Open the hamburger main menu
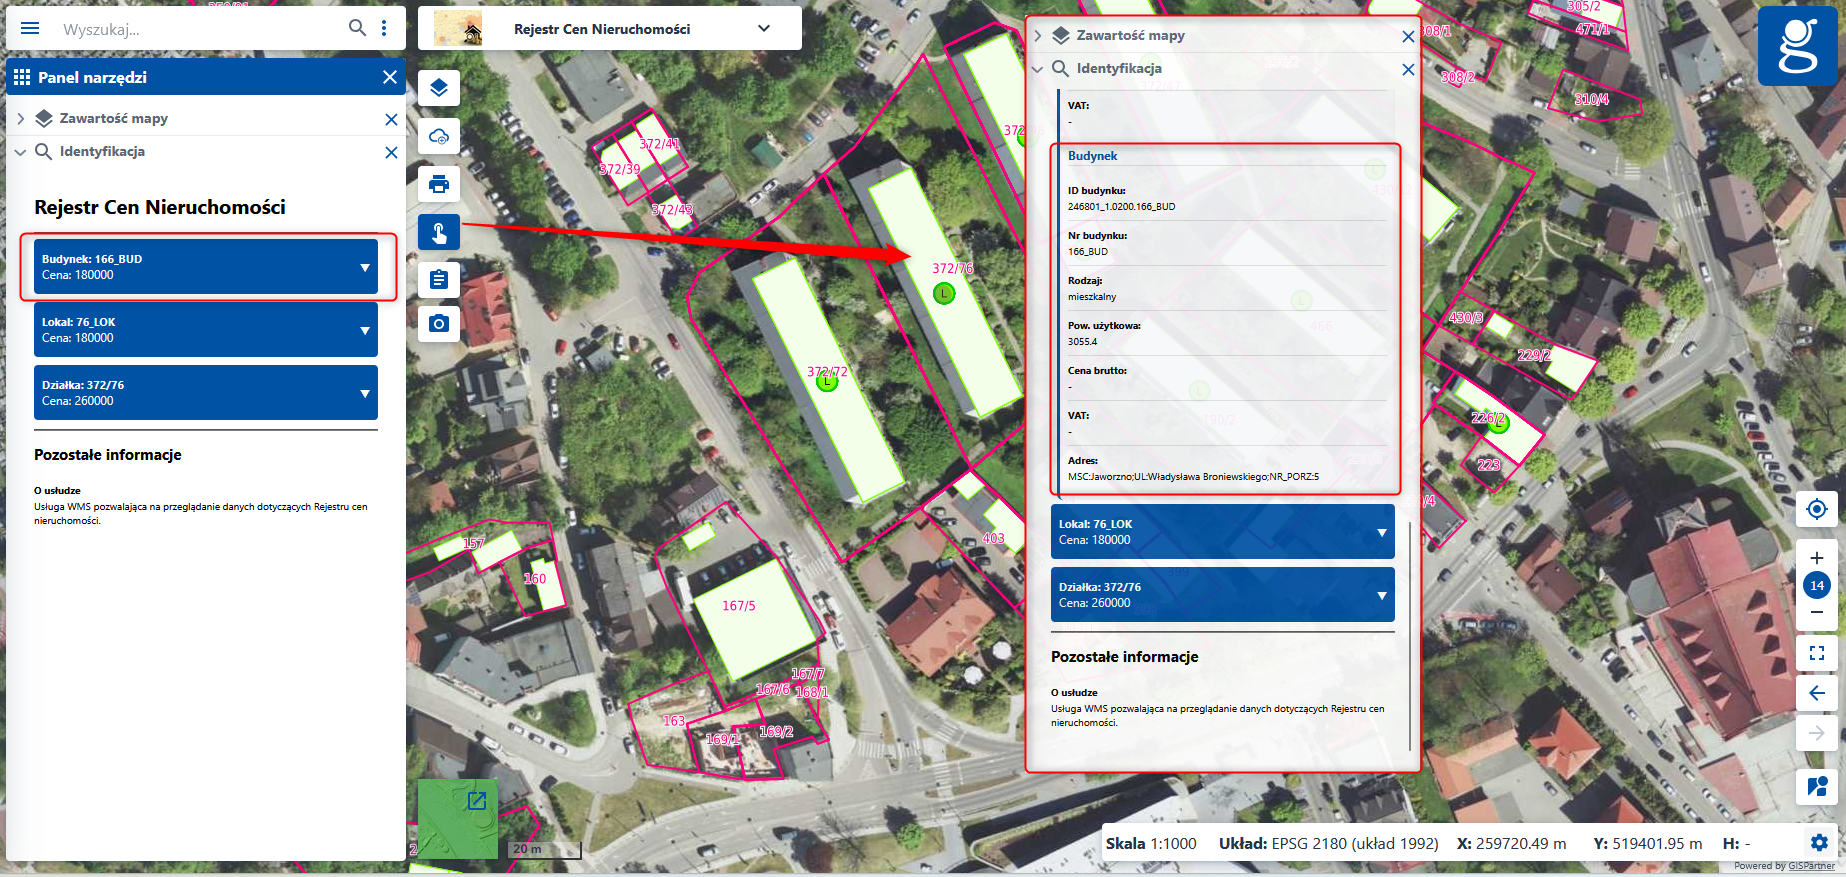Viewport: 1846px width, 877px height. pos(30,28)
